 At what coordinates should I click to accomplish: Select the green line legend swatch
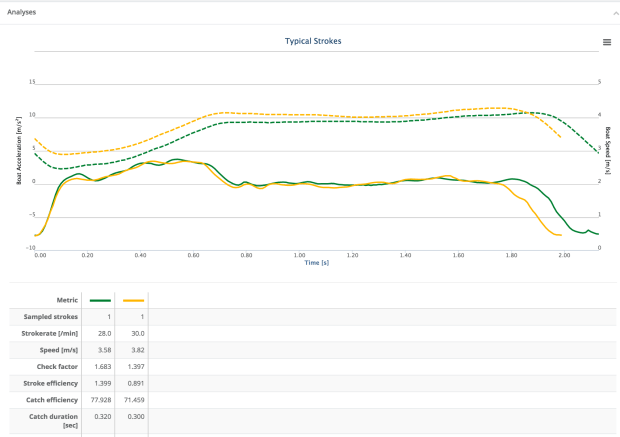pos(99,299)
